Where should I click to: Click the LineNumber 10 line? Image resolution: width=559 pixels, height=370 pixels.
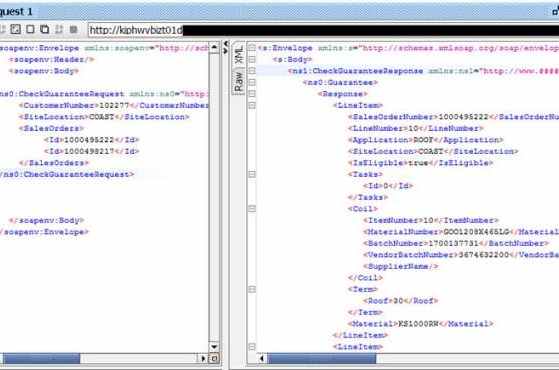point(416,128)
